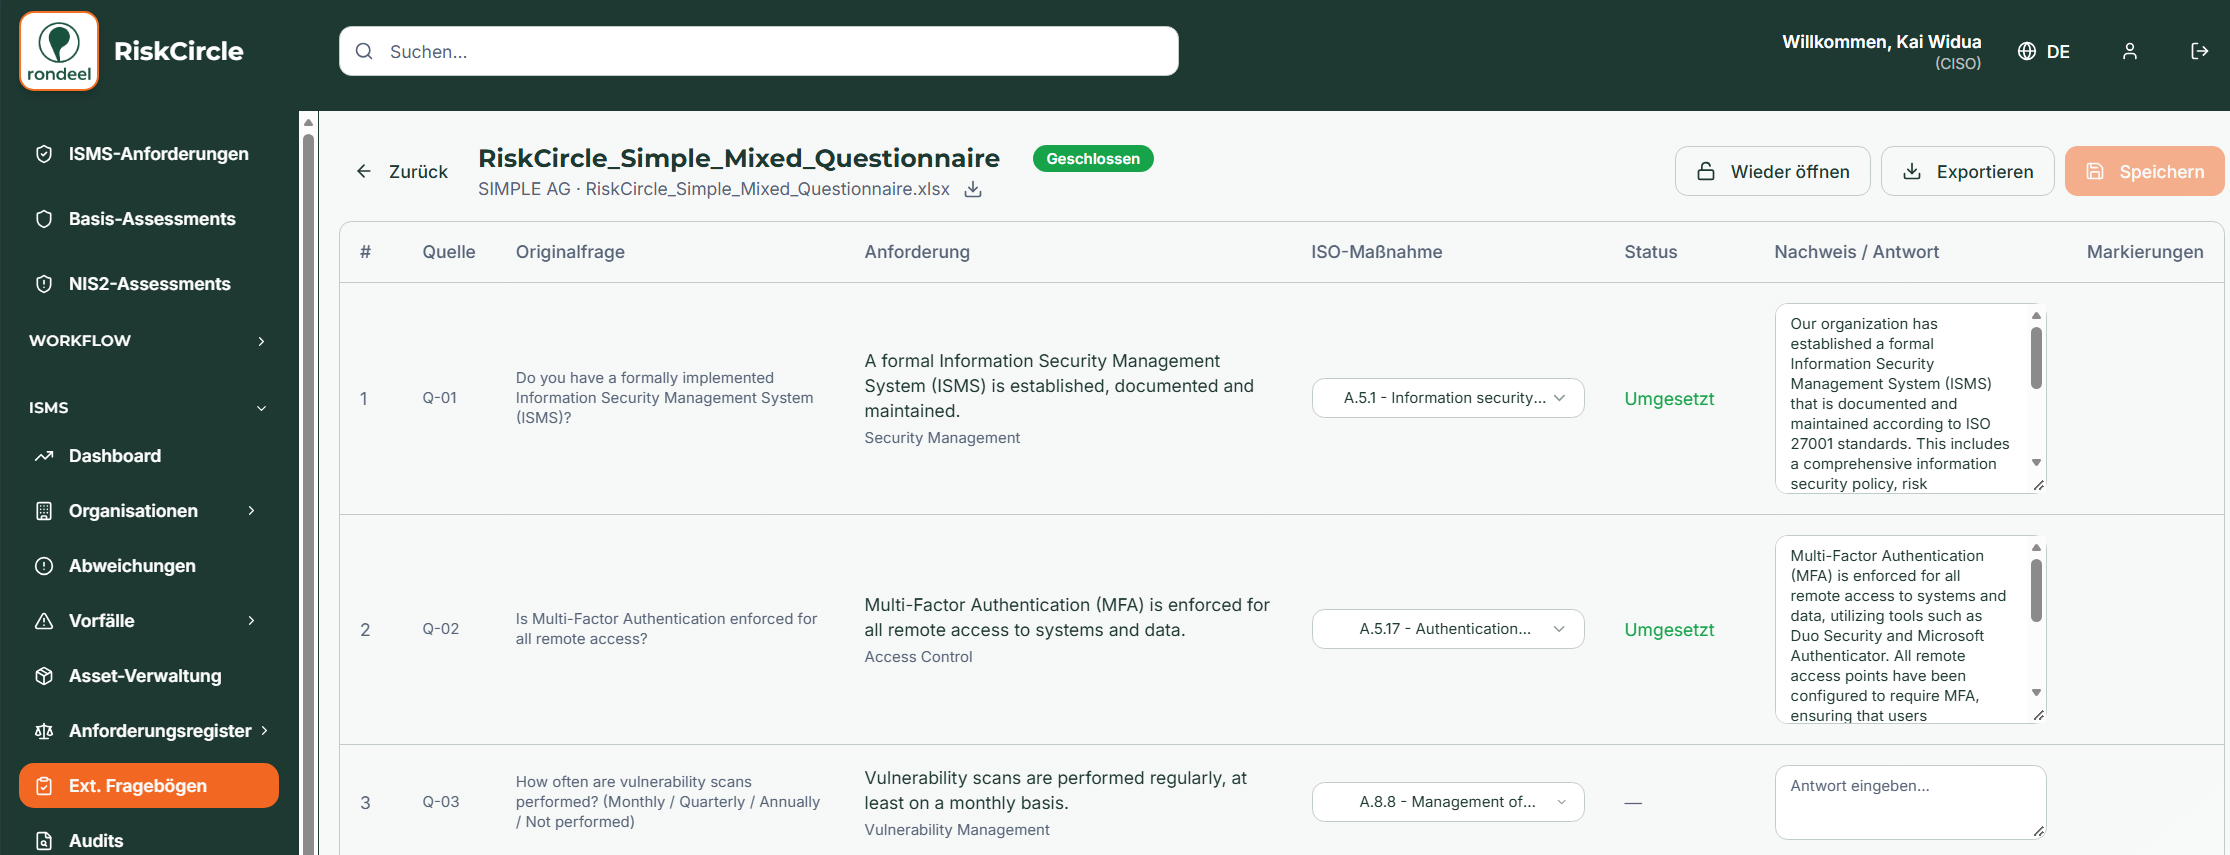Open NIS2-Assessments menu item
The height and width of the screenshot is (855, 2230).
point(148,284)
